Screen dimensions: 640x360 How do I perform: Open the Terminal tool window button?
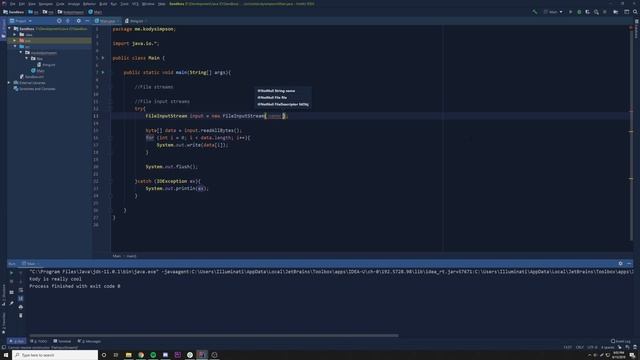(x=62, y=341)
